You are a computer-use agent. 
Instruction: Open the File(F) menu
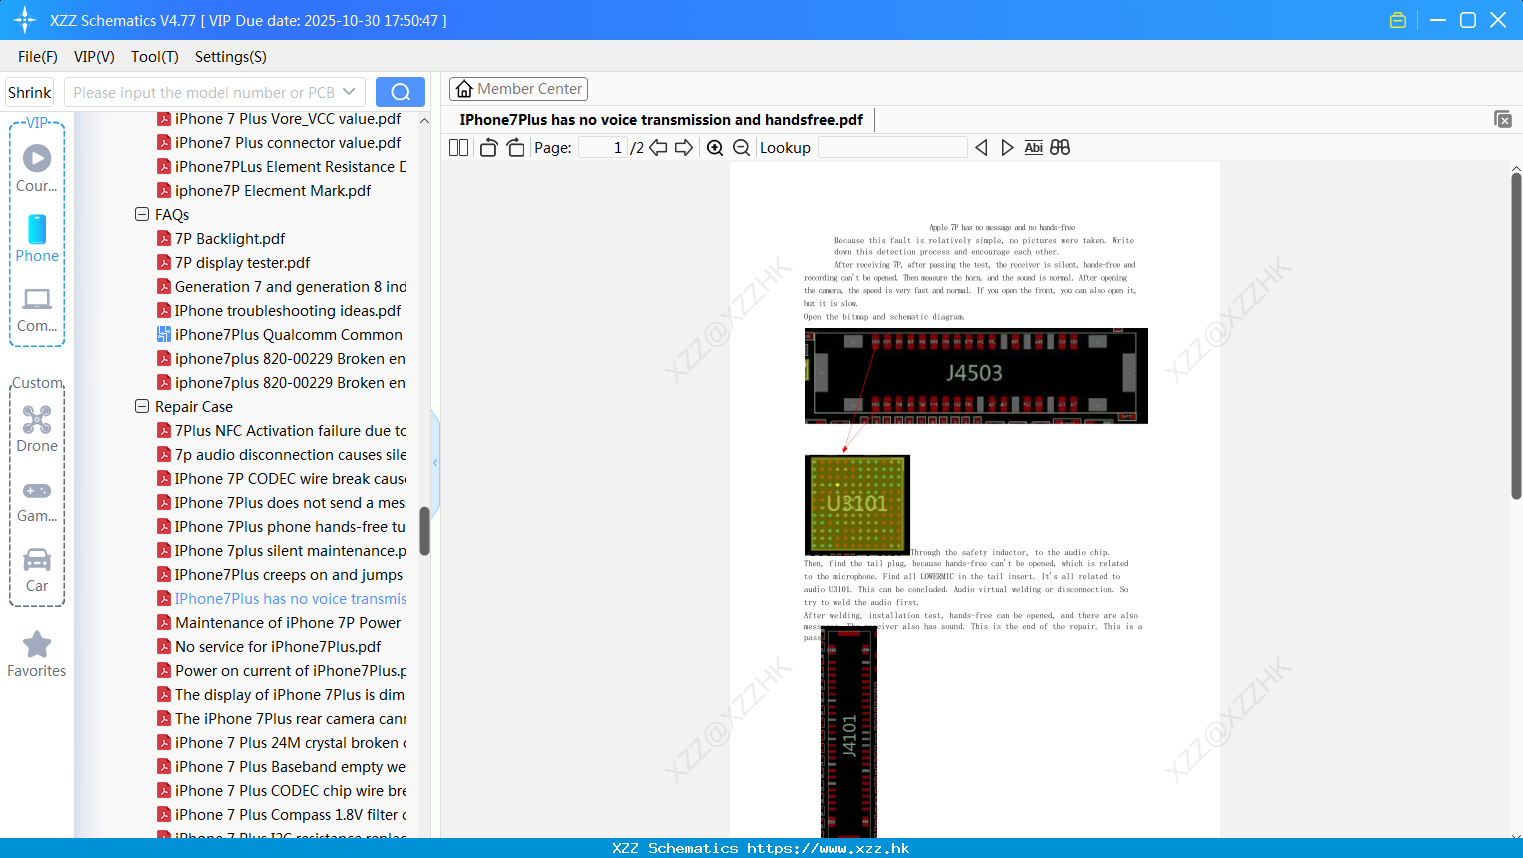point(38,57)
